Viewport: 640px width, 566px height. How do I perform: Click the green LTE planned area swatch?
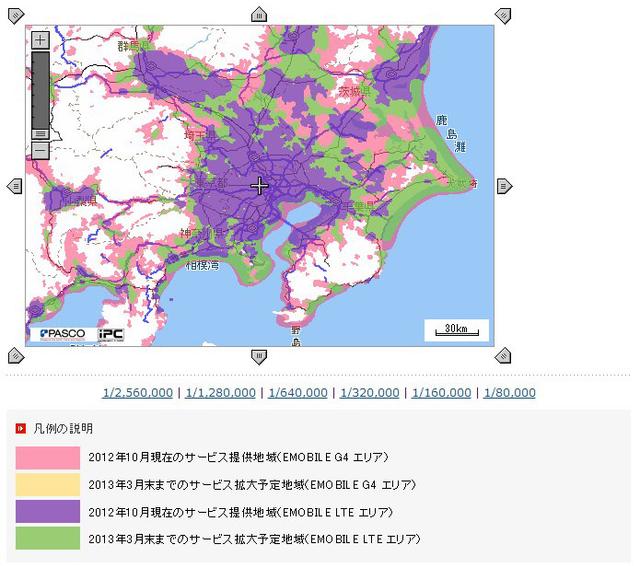pos(48,538)
